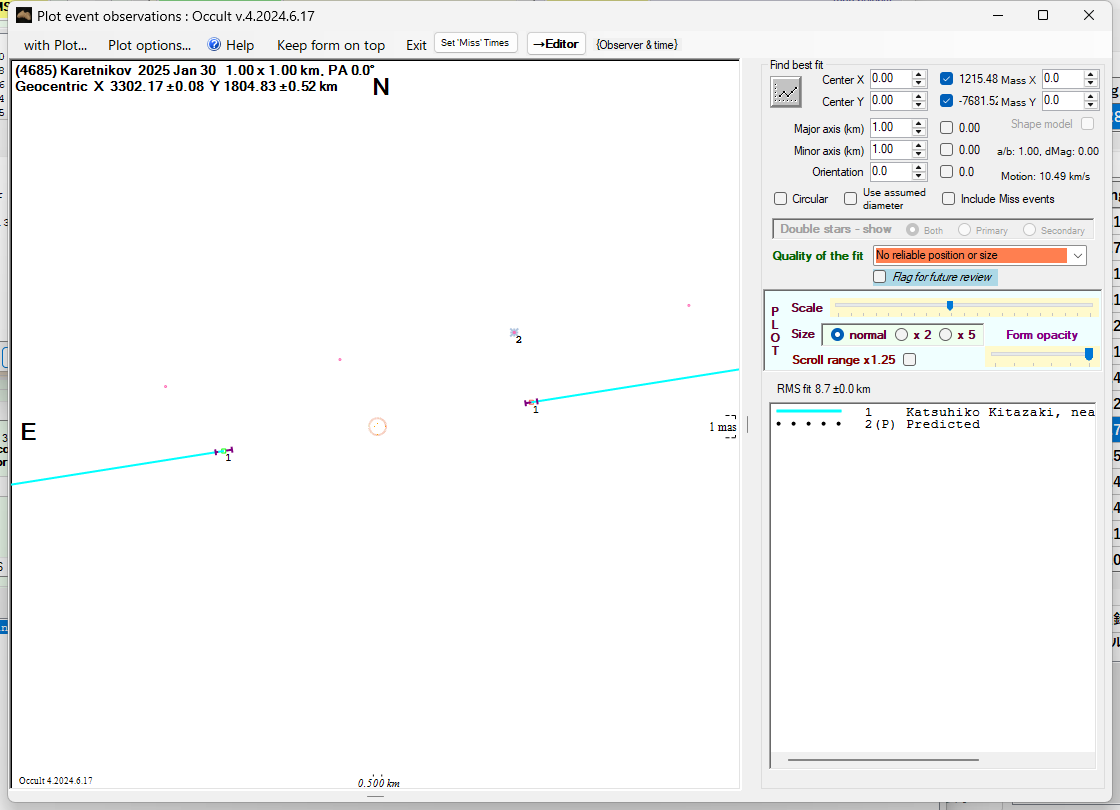Click the Set 'Miss' Times button
This screenshot has width=1120, height=810.
[476, 43]
